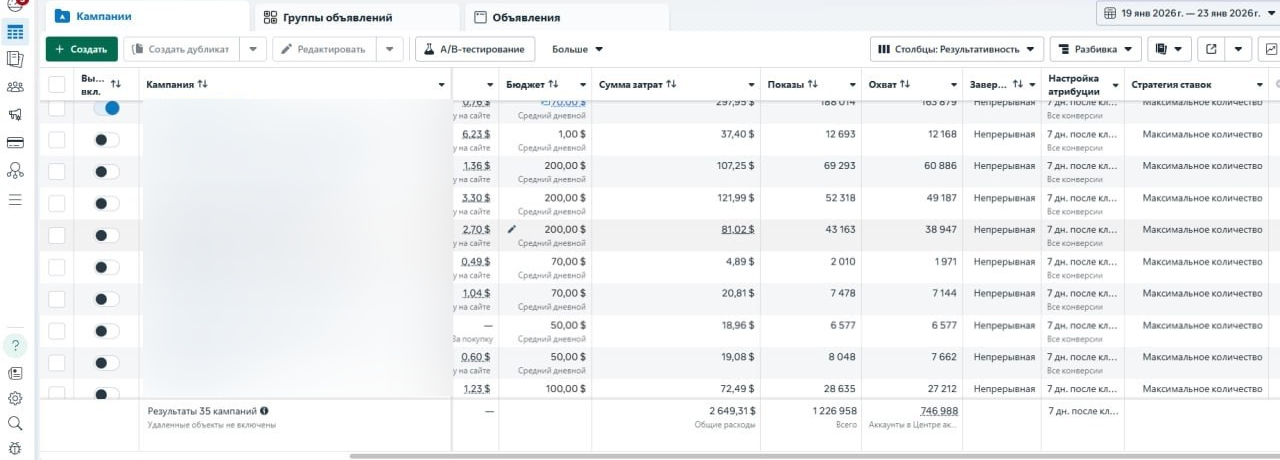The height and width of the screenshot is (460, 1280).
Task: Open the Столбцы: Результативность dropdown
Action: (x=957, y=49)
